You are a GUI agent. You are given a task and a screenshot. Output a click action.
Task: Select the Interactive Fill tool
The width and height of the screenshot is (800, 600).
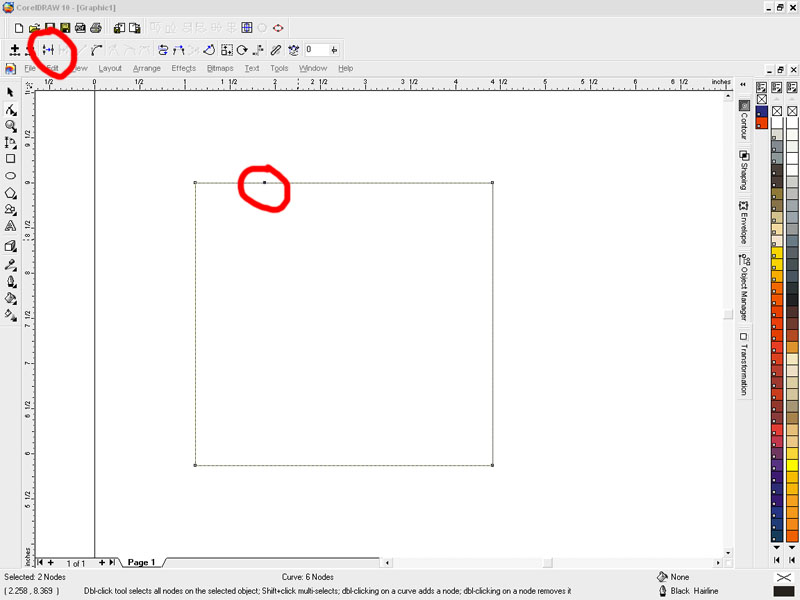click(x=10, y=315)
